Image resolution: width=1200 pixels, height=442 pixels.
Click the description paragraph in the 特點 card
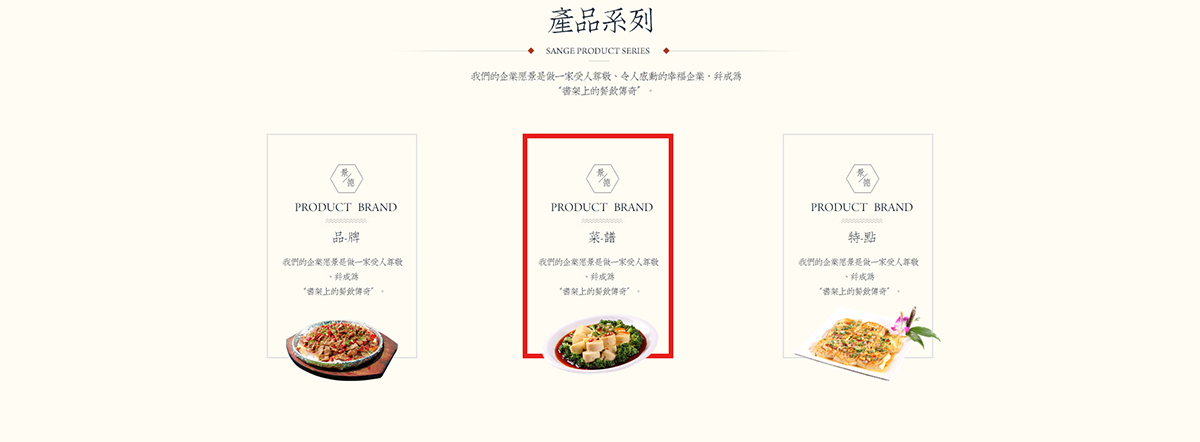(x=859, y=277)
